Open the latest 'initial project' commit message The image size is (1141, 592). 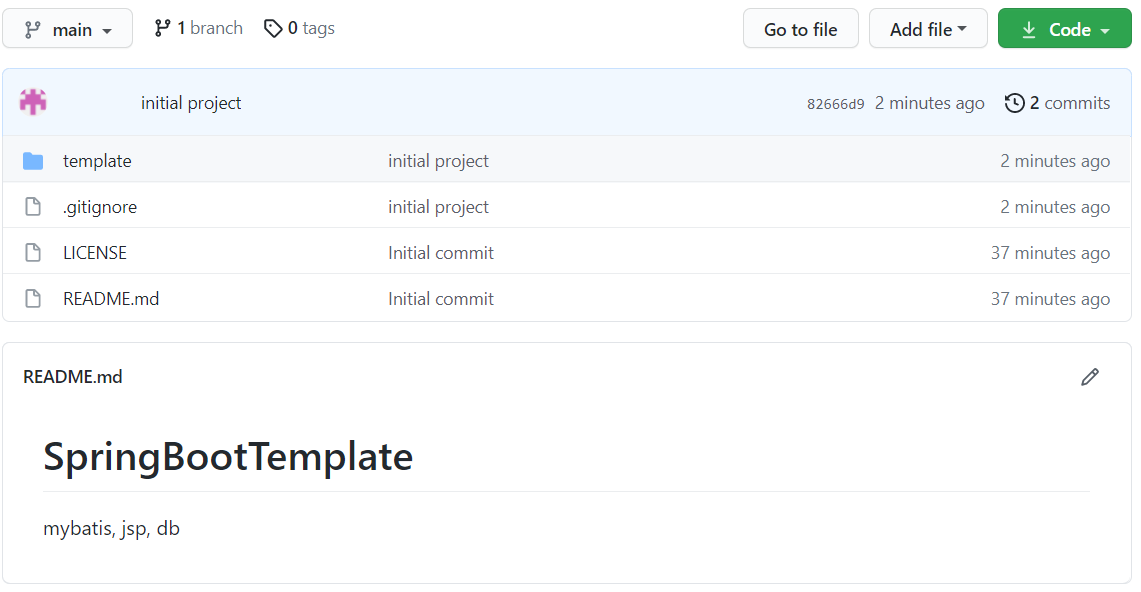[x=191, y=103]
